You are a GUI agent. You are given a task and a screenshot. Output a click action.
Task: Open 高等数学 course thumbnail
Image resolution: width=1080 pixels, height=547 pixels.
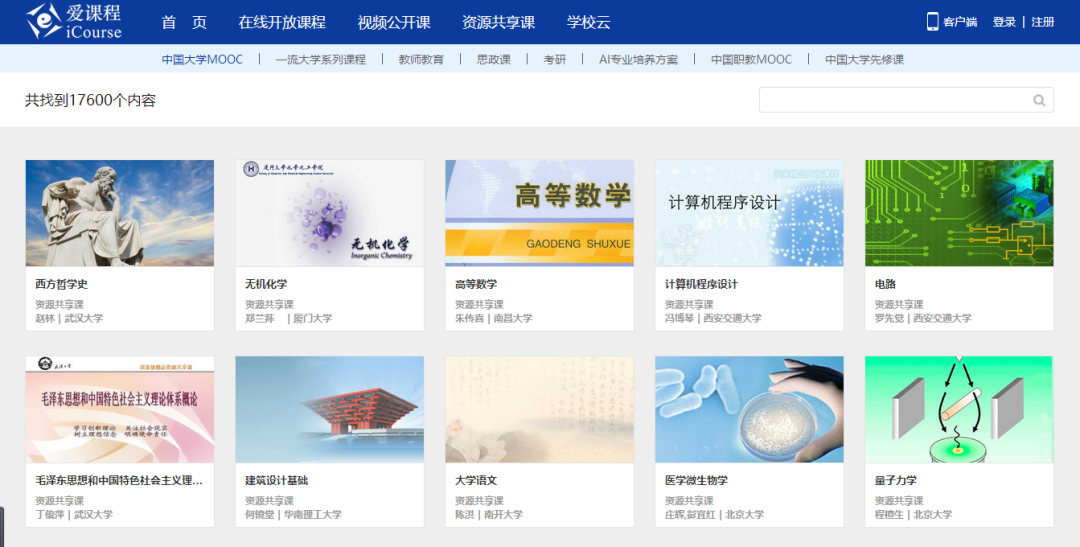[x=539, y=213]
